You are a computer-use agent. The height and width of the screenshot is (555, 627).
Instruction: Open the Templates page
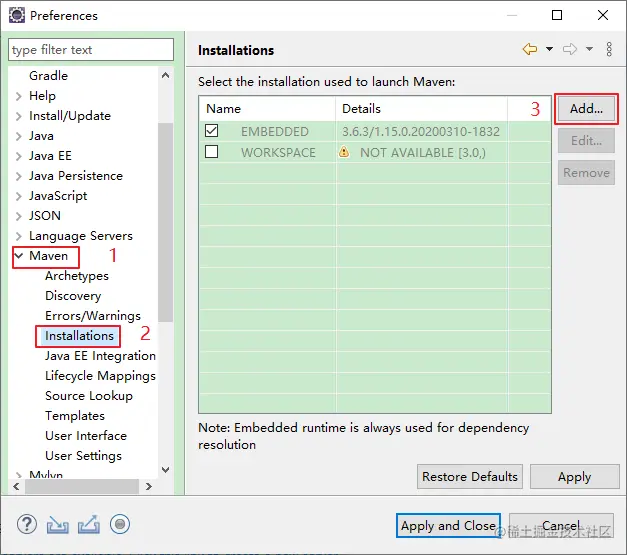[x=75, y=415]
